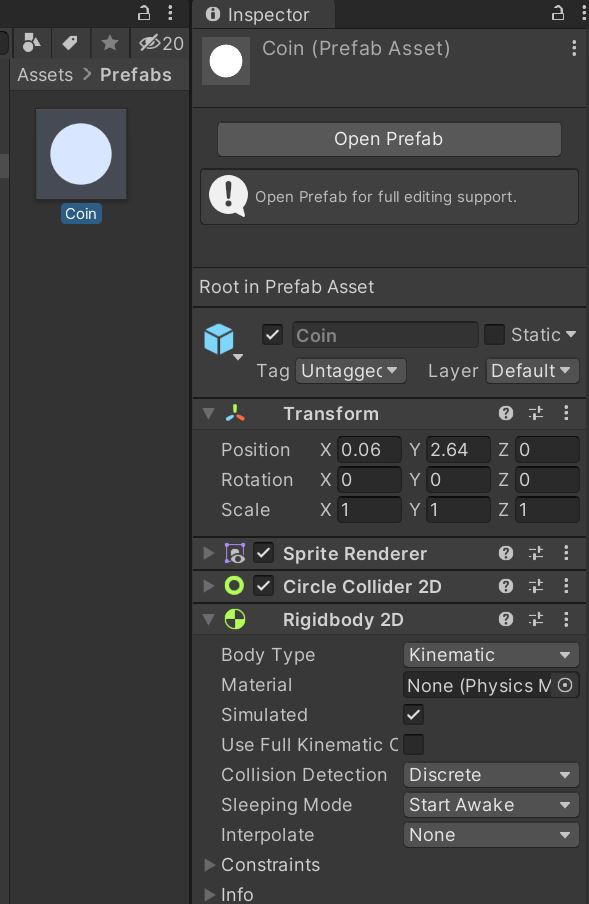The width and height of the screenshot is (589, 904).
Task: Expand the Sprite Renderer component
Action: [209, 553]
